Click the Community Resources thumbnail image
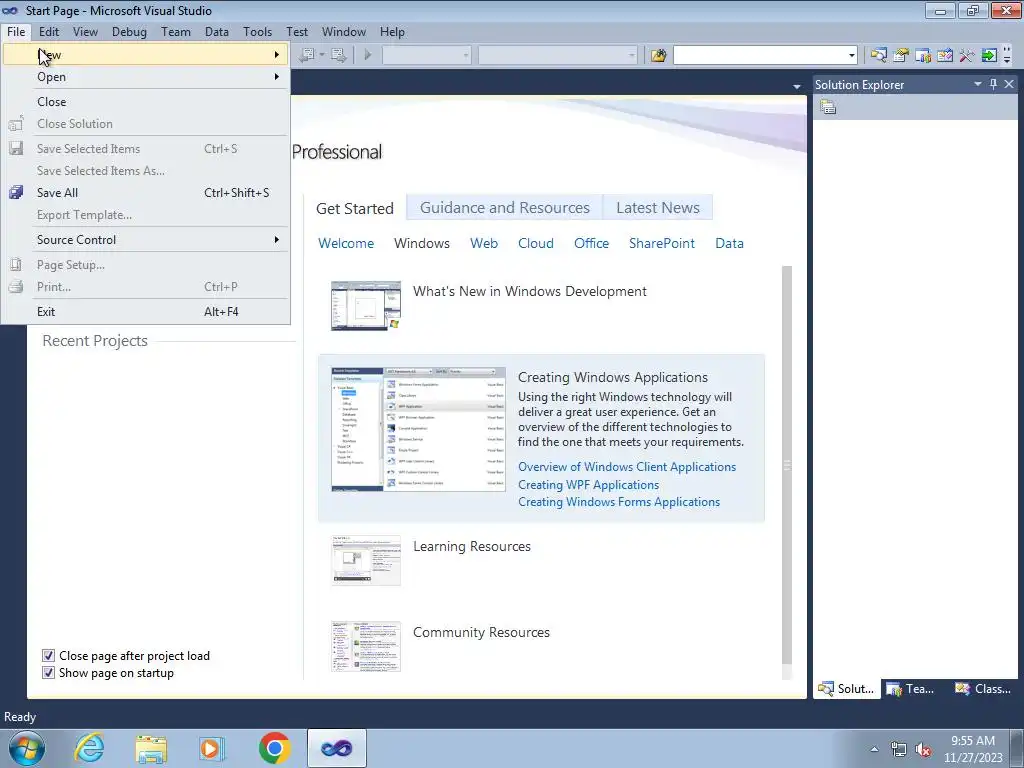 tap(366, 647)
